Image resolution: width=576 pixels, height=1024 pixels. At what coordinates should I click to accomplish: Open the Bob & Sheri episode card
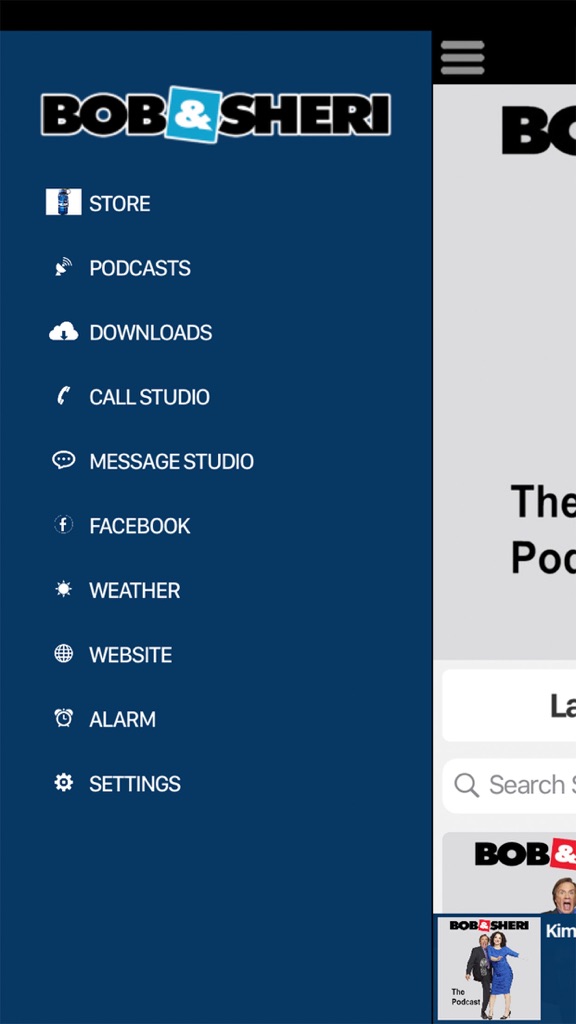(509, 872)
